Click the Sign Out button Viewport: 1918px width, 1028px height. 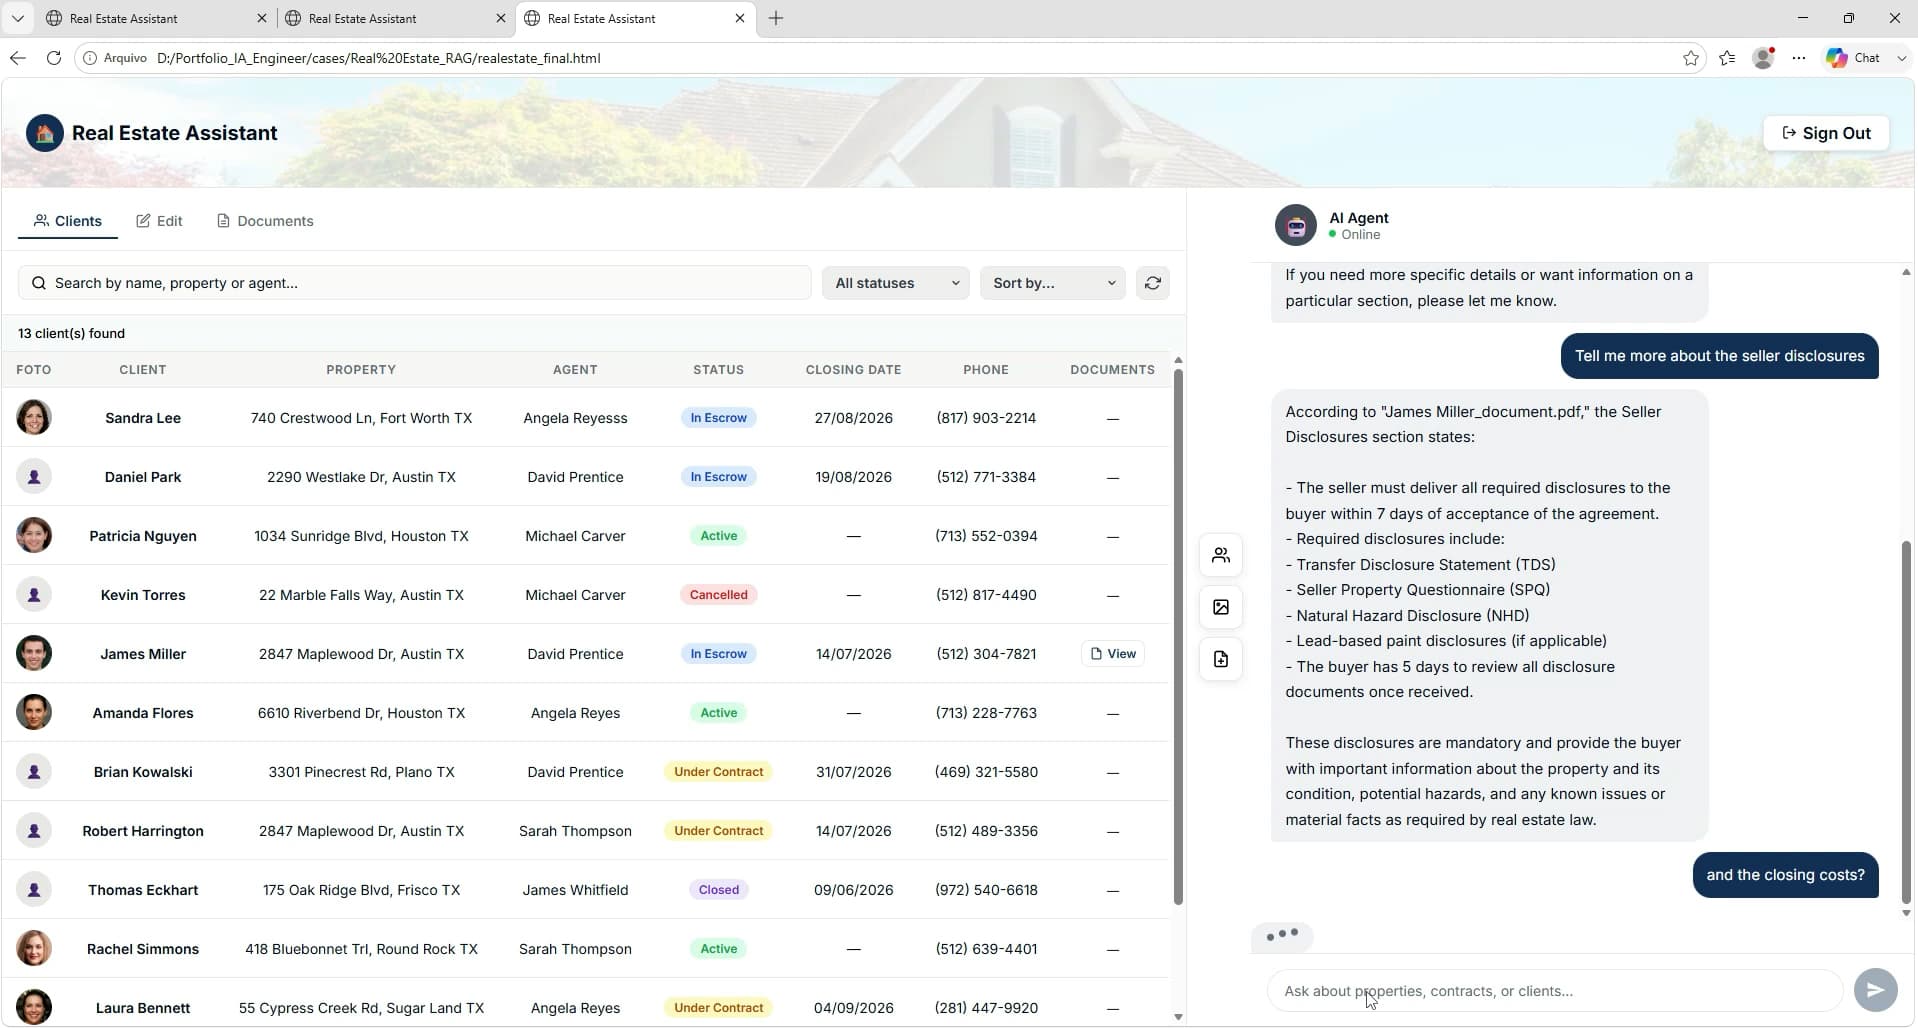pyautogui.click(x=1826, y=133)
